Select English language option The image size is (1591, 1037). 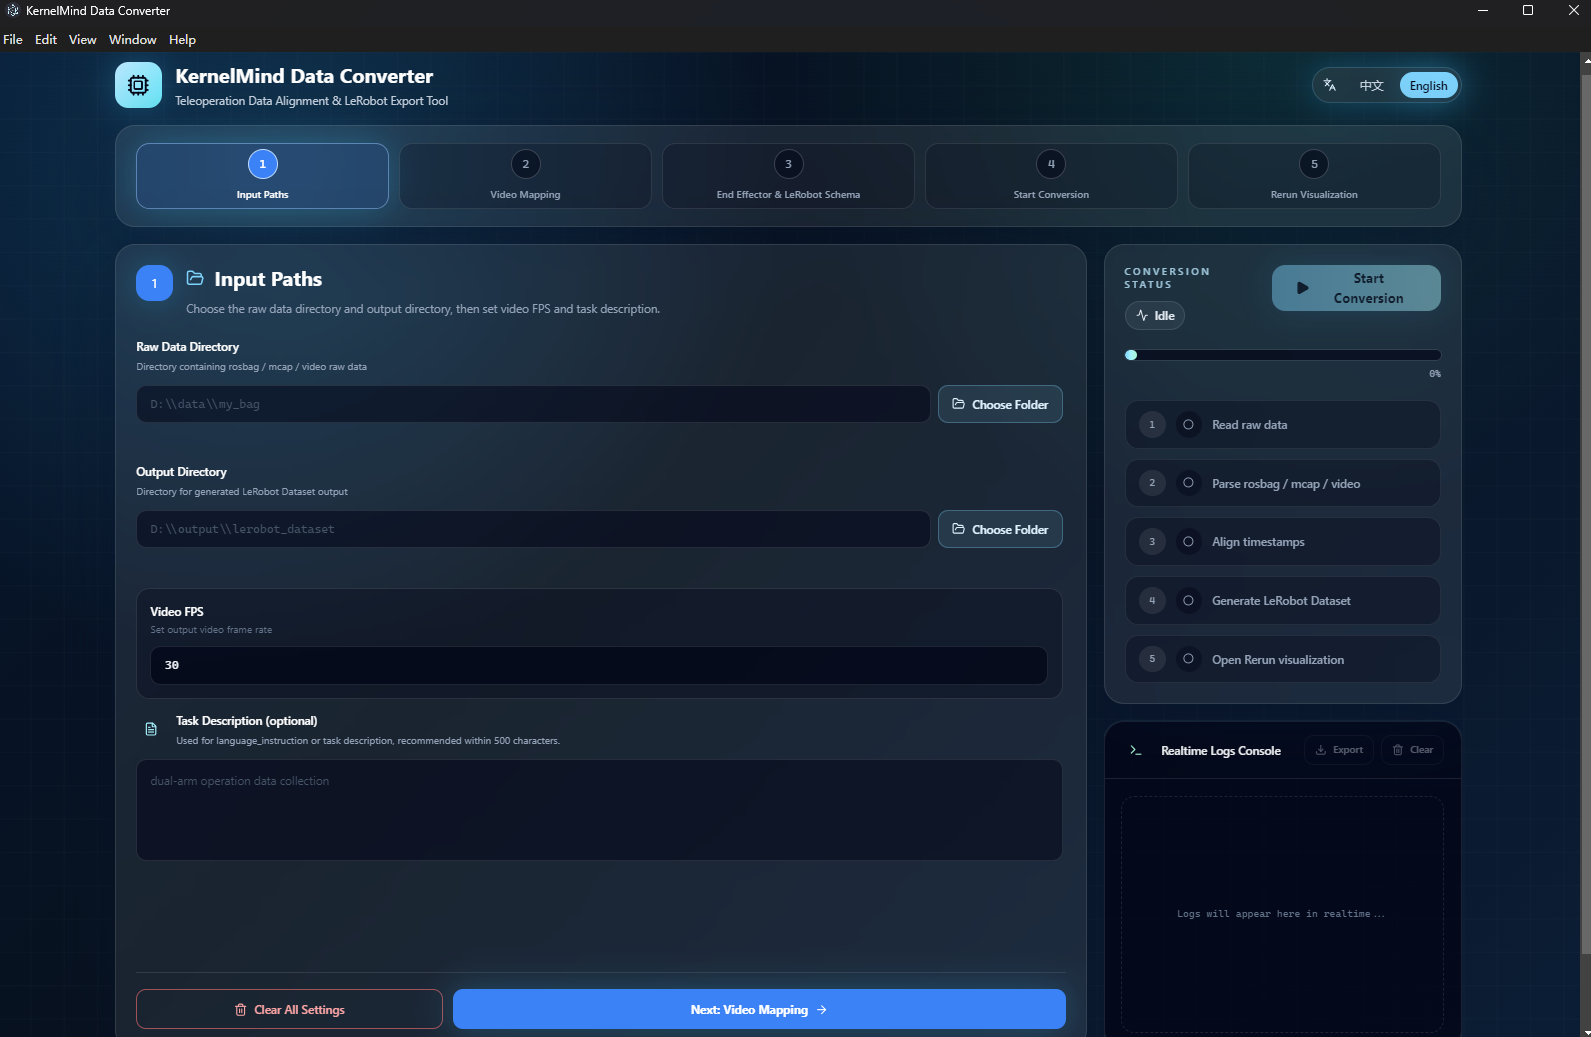click(1428, 85)
